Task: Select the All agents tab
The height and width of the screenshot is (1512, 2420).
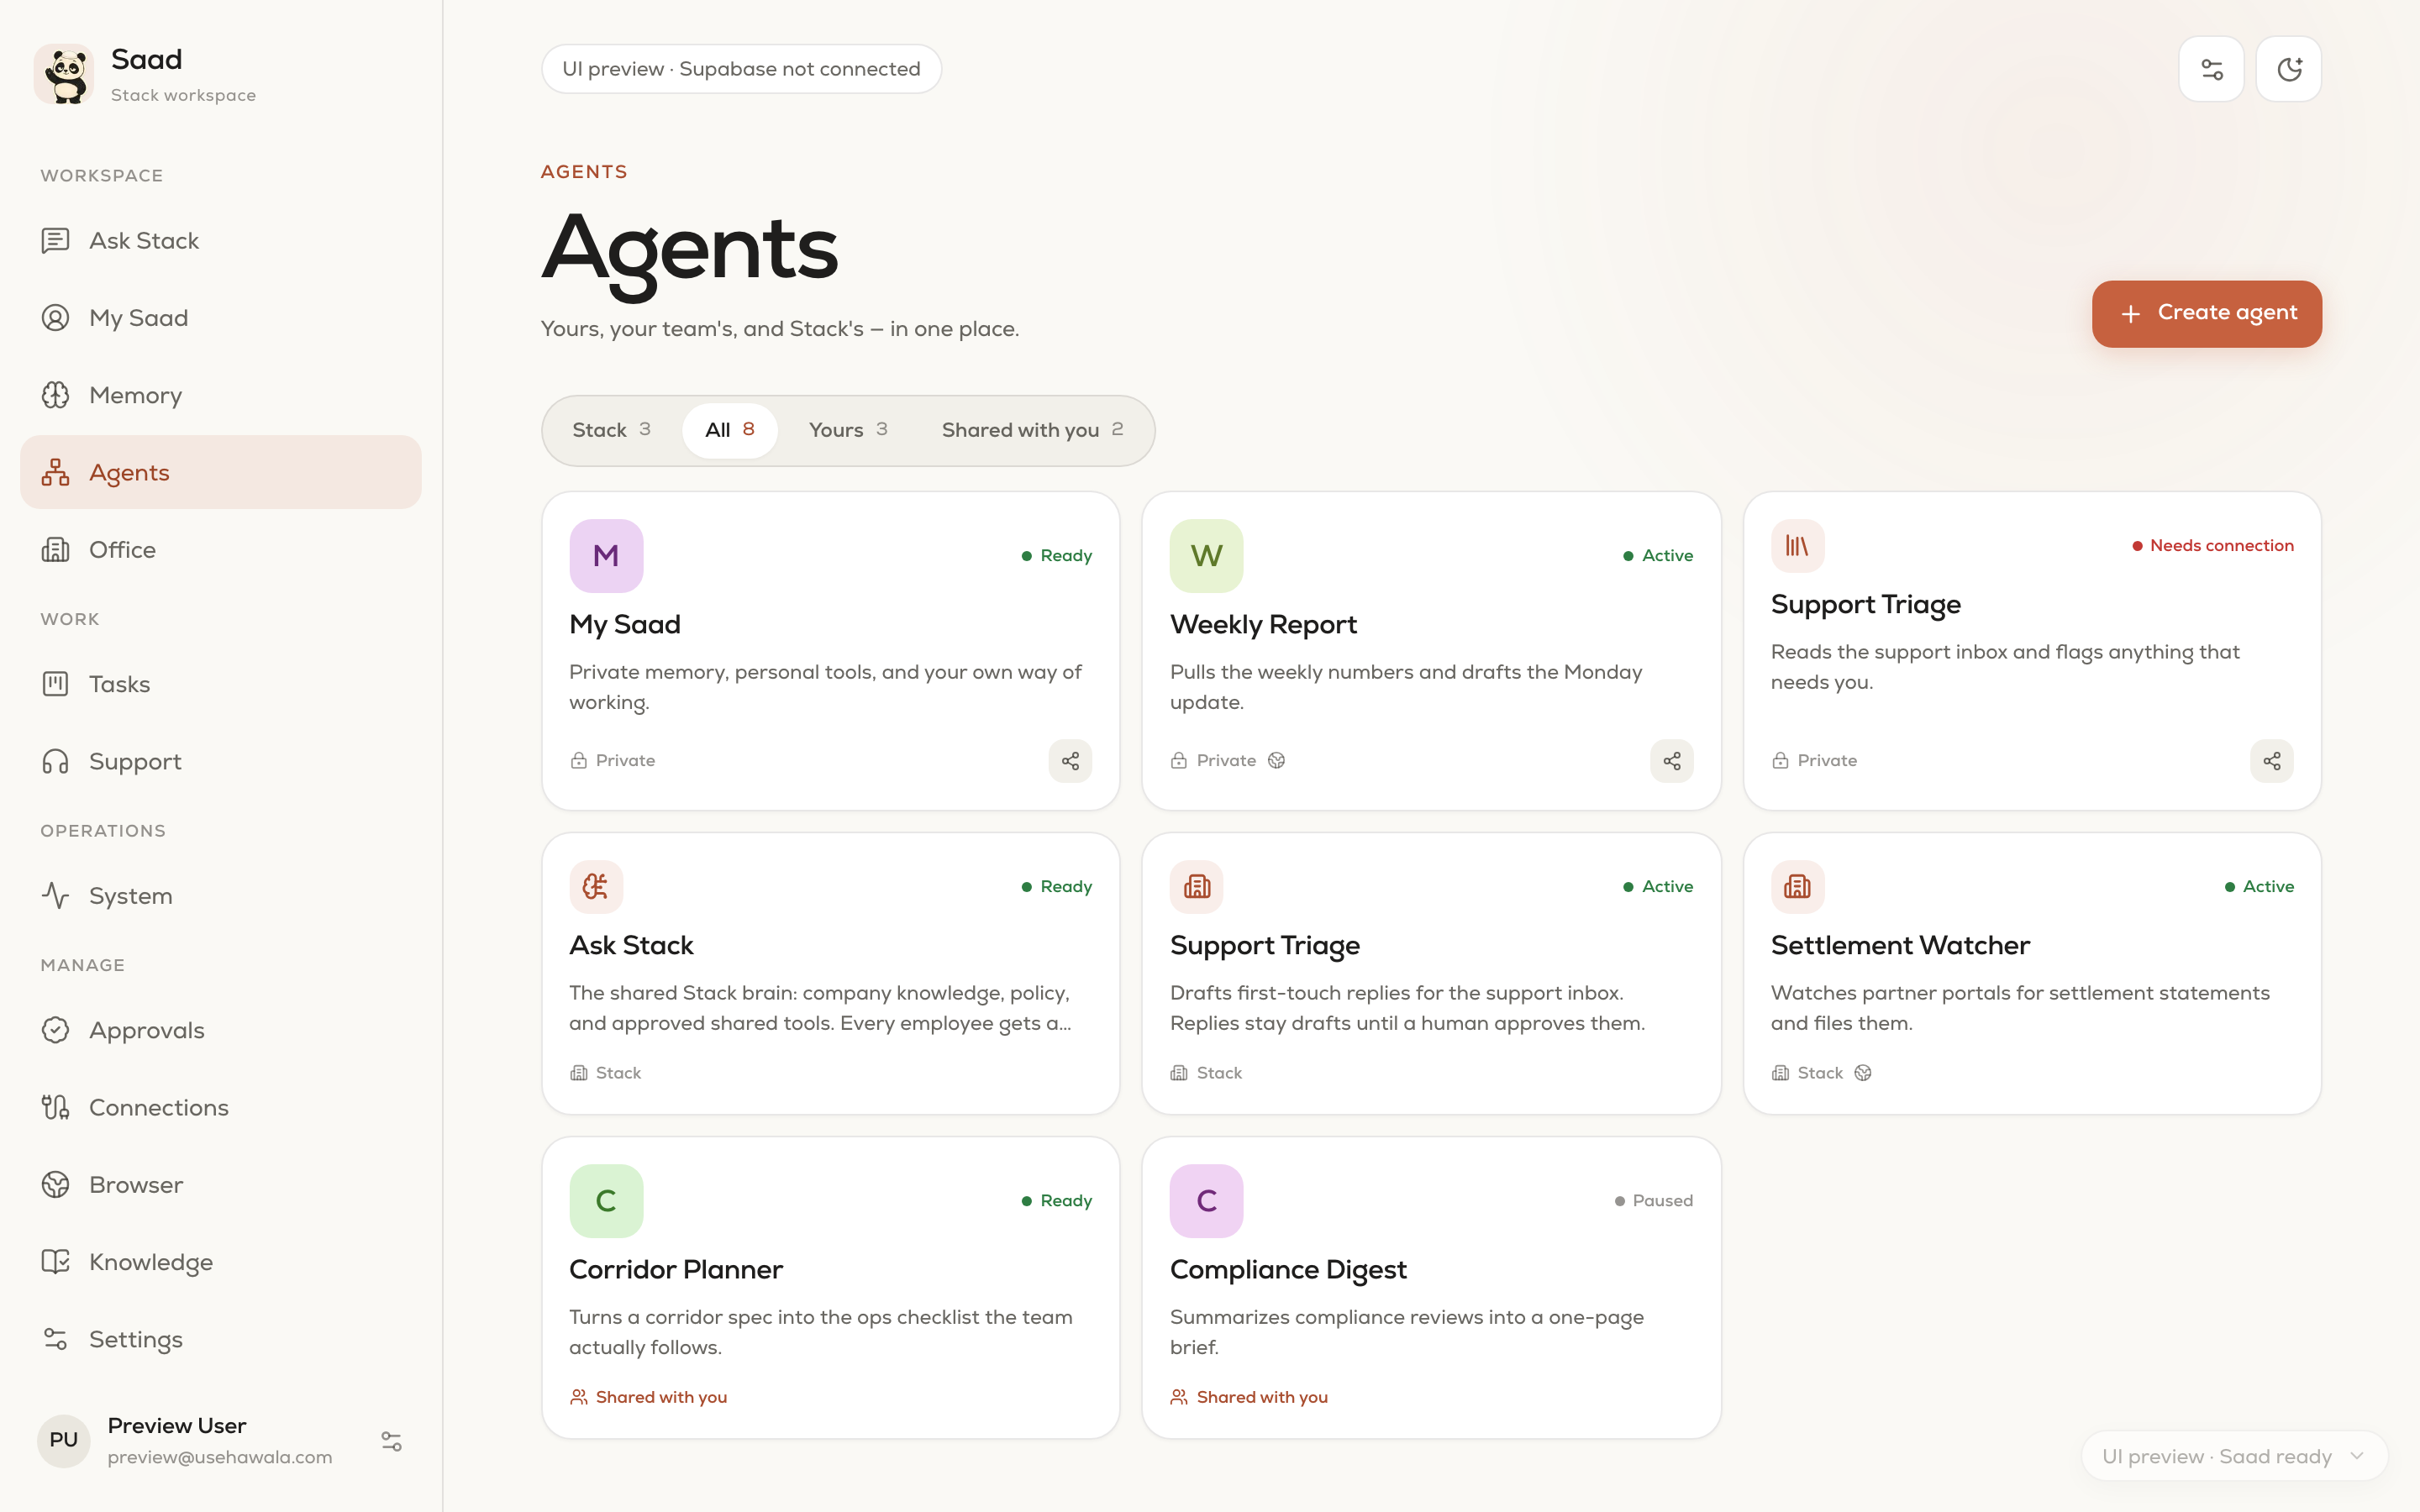Action: (x=730, y=430)
